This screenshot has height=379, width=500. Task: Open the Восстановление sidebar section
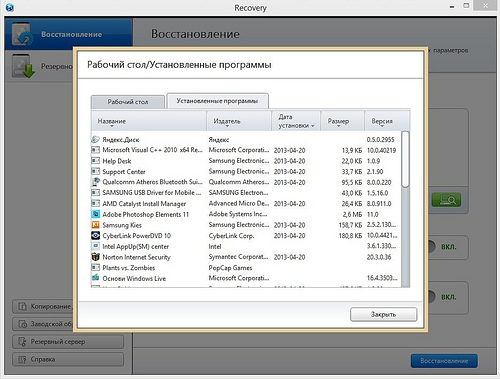[x=69, y=34]
